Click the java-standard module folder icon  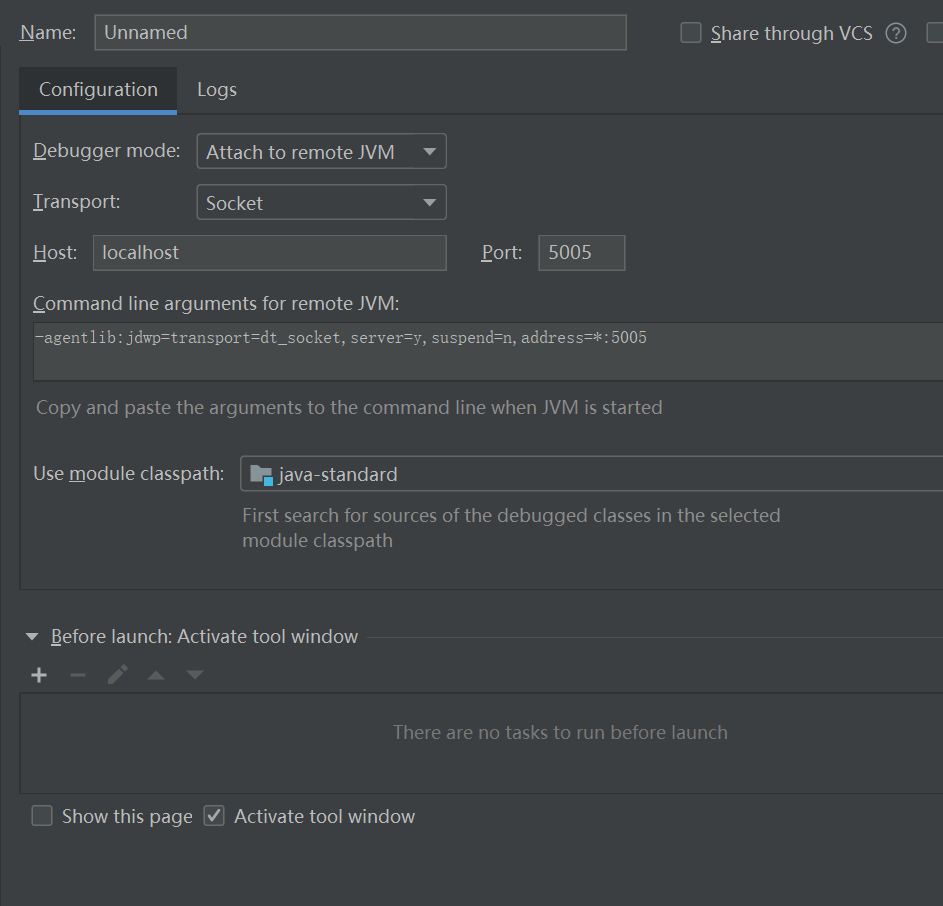[261, 474]
